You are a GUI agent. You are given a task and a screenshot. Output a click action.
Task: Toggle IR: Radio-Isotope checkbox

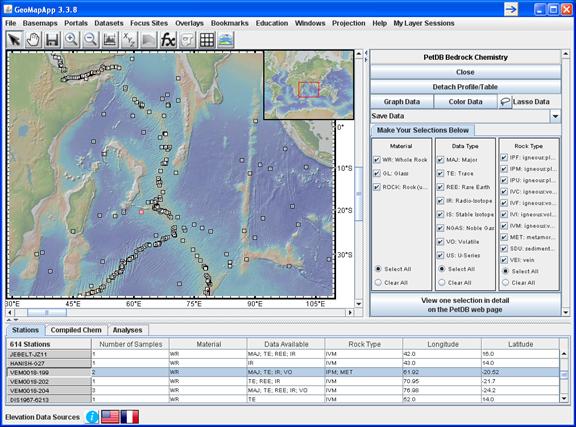pos(441,201)
